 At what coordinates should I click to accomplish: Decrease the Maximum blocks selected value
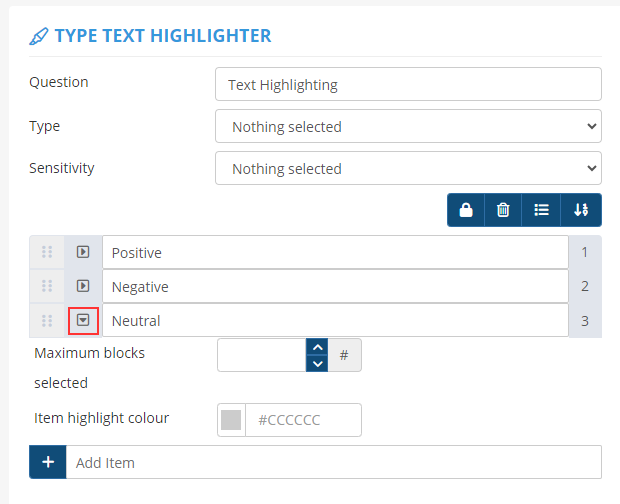pos(317,363)
